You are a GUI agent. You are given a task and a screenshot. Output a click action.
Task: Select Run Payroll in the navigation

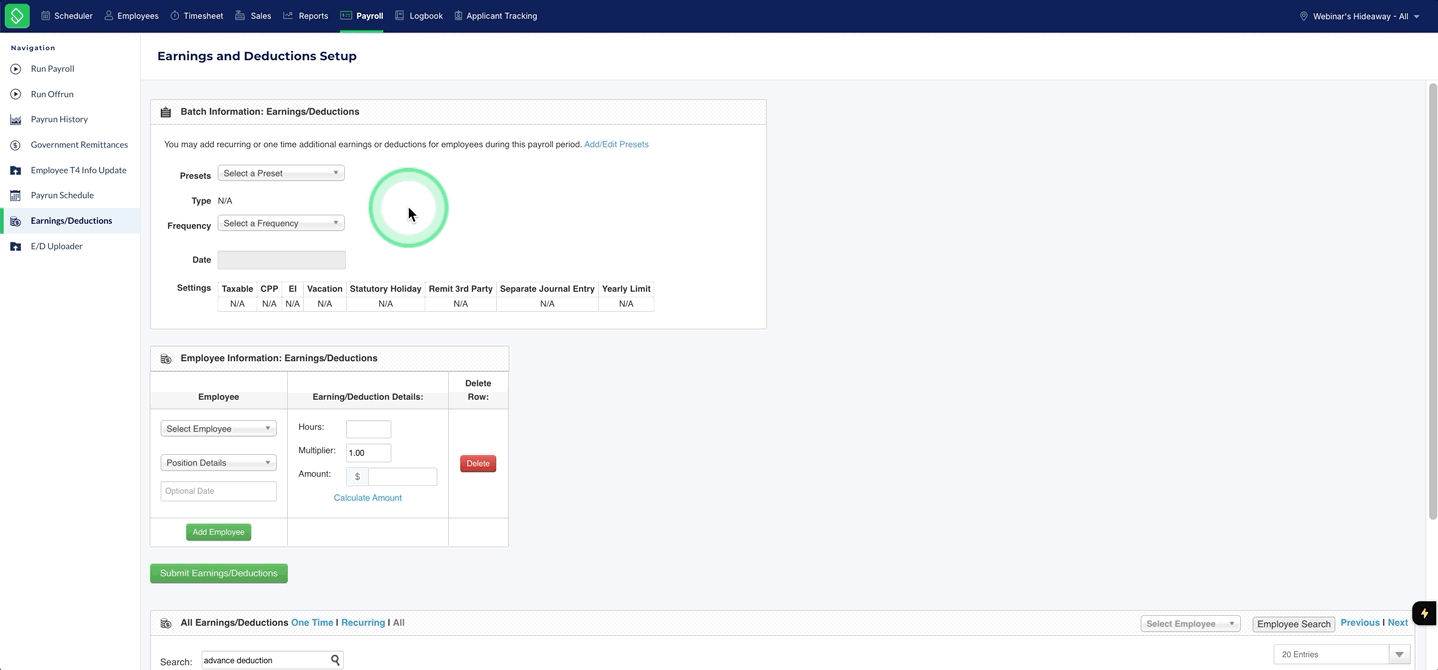click(52, 69)
